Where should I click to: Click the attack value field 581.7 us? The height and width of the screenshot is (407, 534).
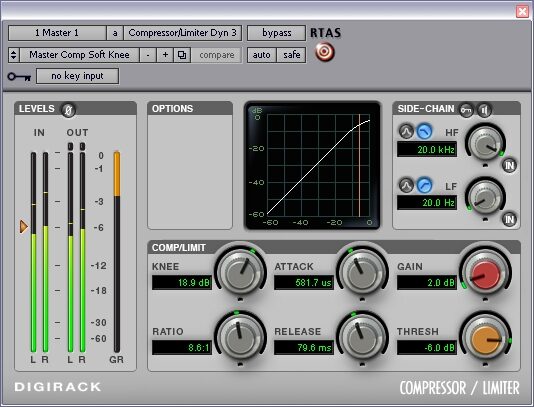(x=304, y=282)
